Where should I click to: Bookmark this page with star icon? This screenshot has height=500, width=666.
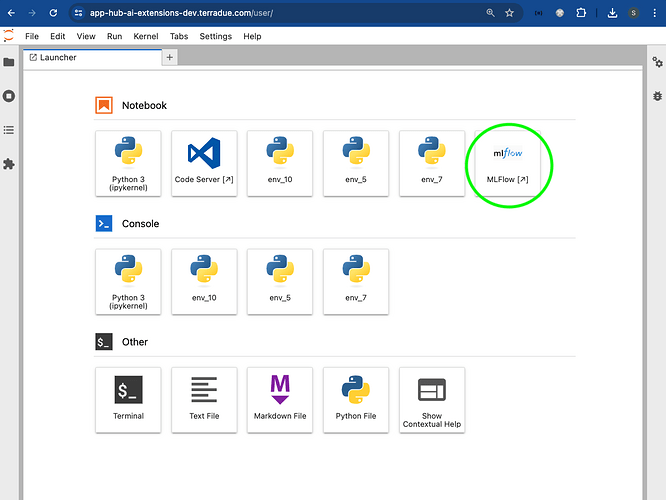[x=510, y=13]
